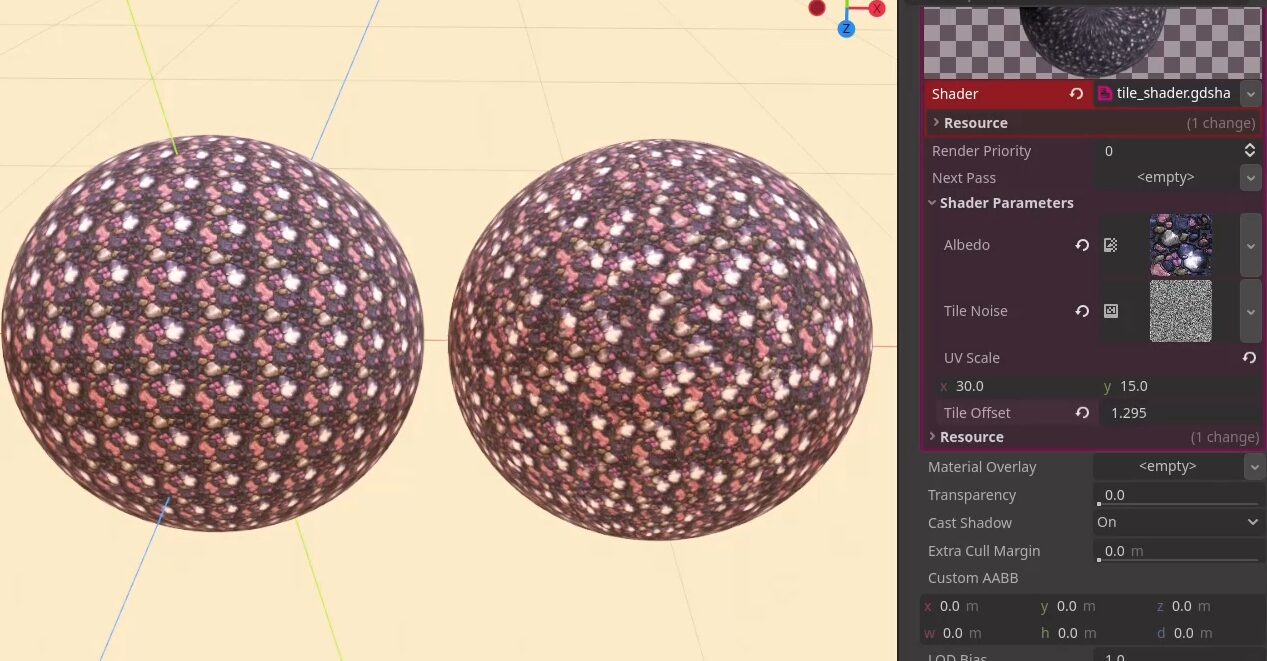Reset the Albedo parameter with its revert icon

coord(1082,245)
